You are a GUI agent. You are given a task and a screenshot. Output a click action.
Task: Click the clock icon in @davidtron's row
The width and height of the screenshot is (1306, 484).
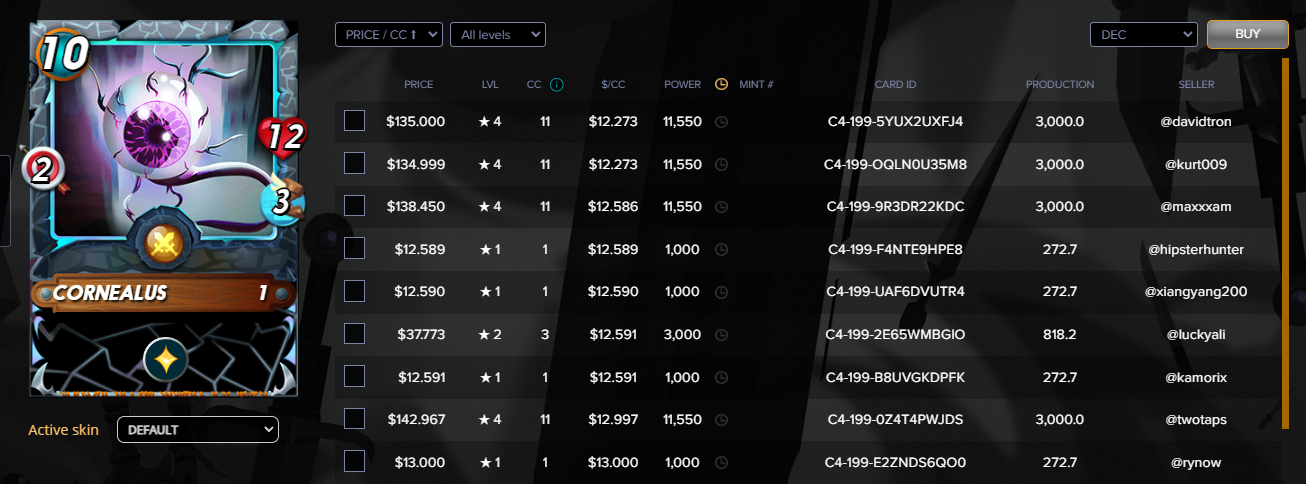tap(722, 121)
